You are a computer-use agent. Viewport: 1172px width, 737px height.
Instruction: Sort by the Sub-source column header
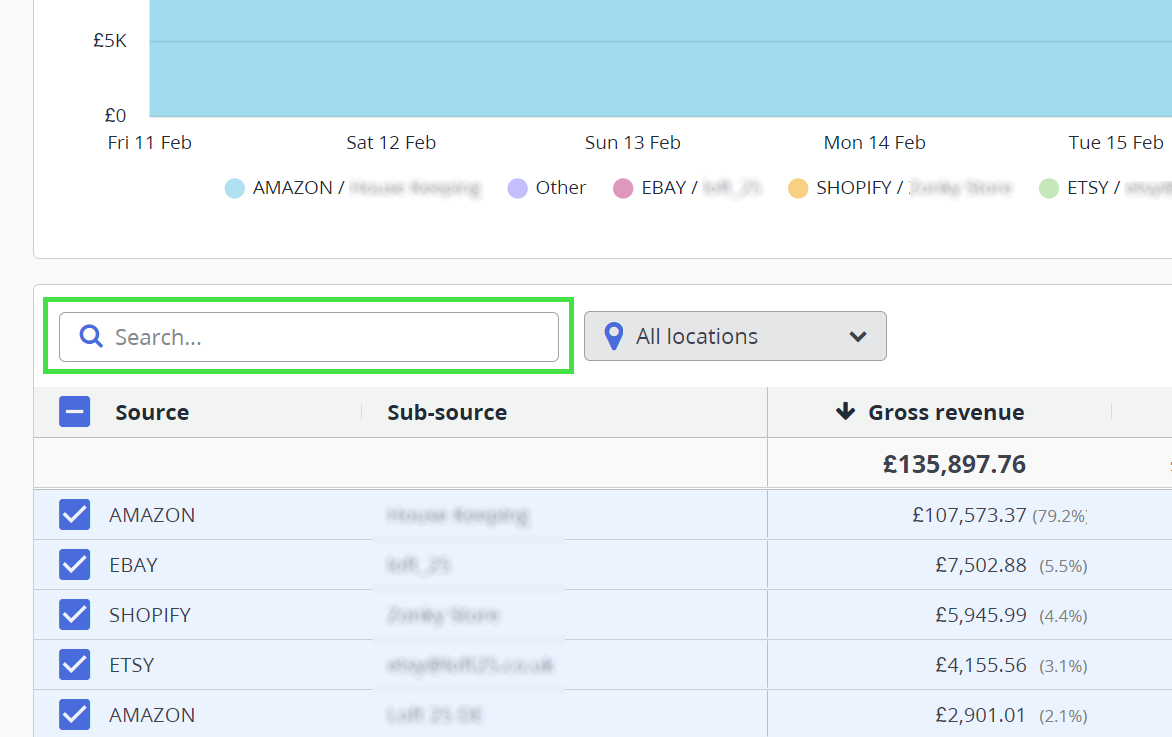pyautogui.click(x=447, y=412)
